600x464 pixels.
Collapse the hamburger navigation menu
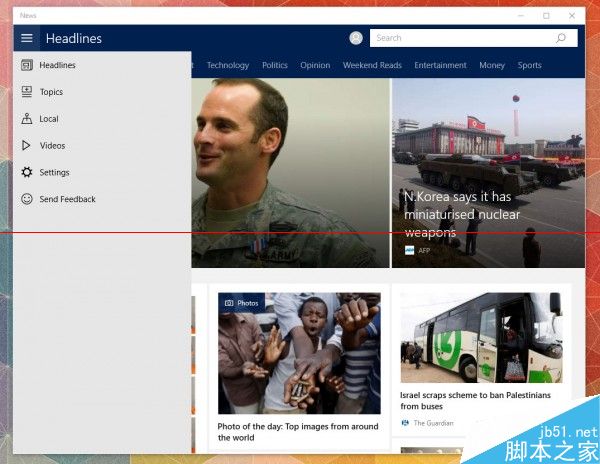[26, 38]
